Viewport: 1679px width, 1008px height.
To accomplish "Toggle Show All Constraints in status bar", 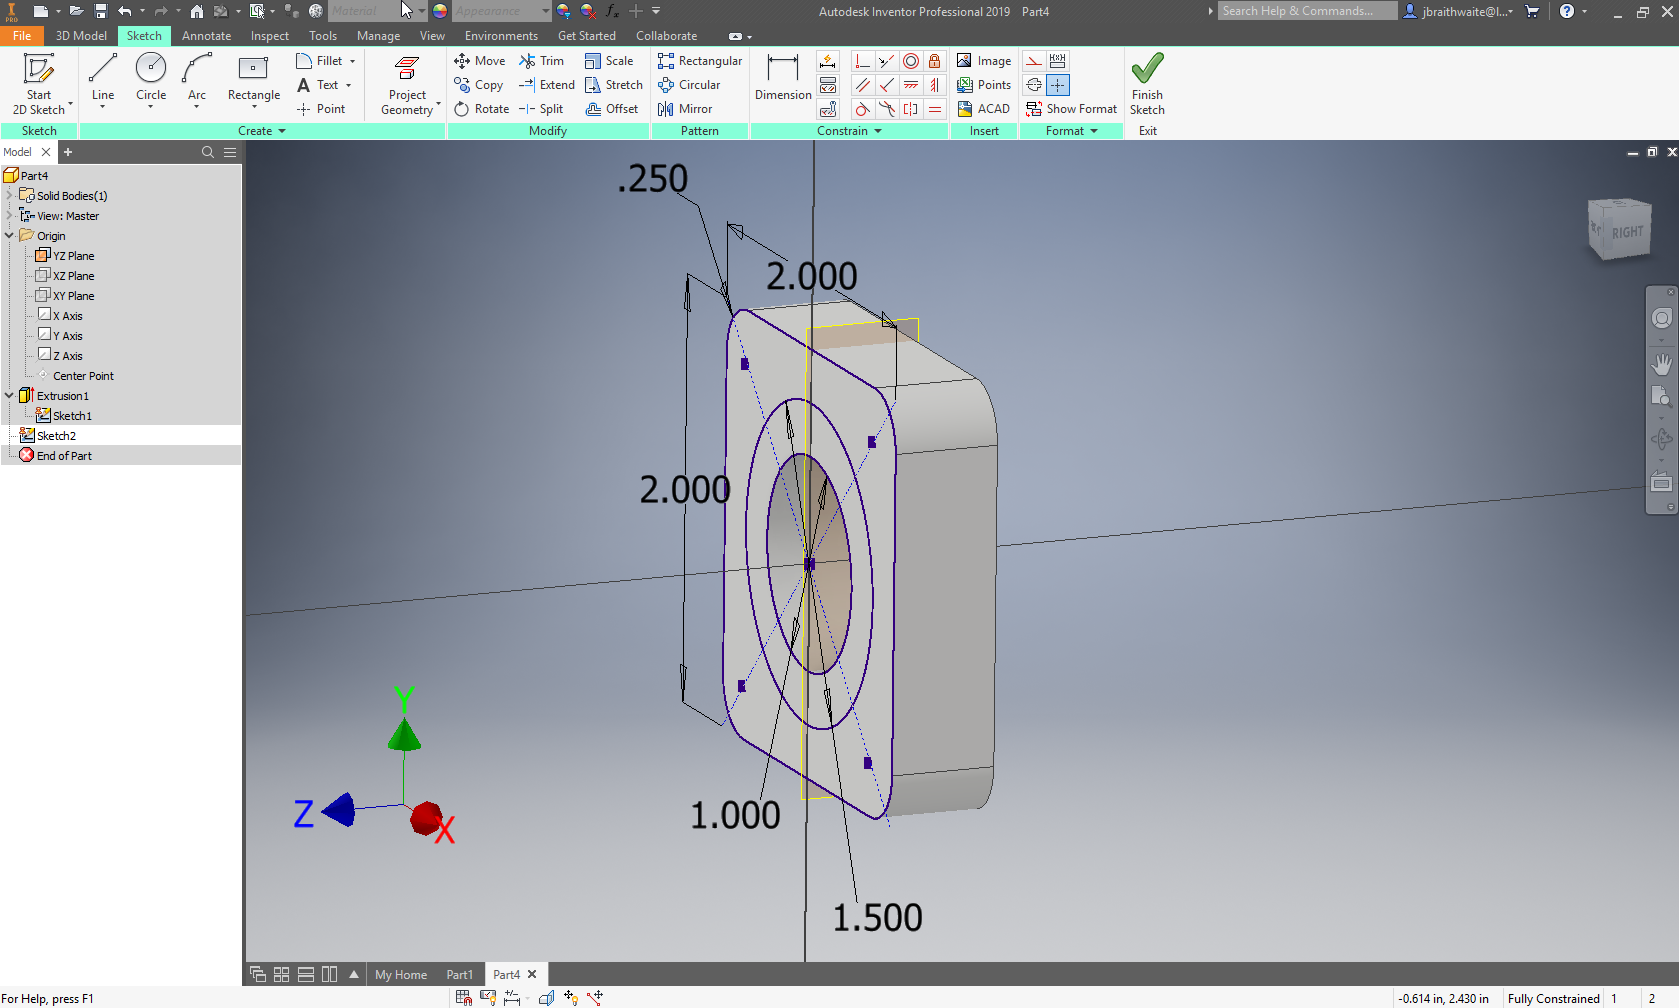I will pos(488,997).
